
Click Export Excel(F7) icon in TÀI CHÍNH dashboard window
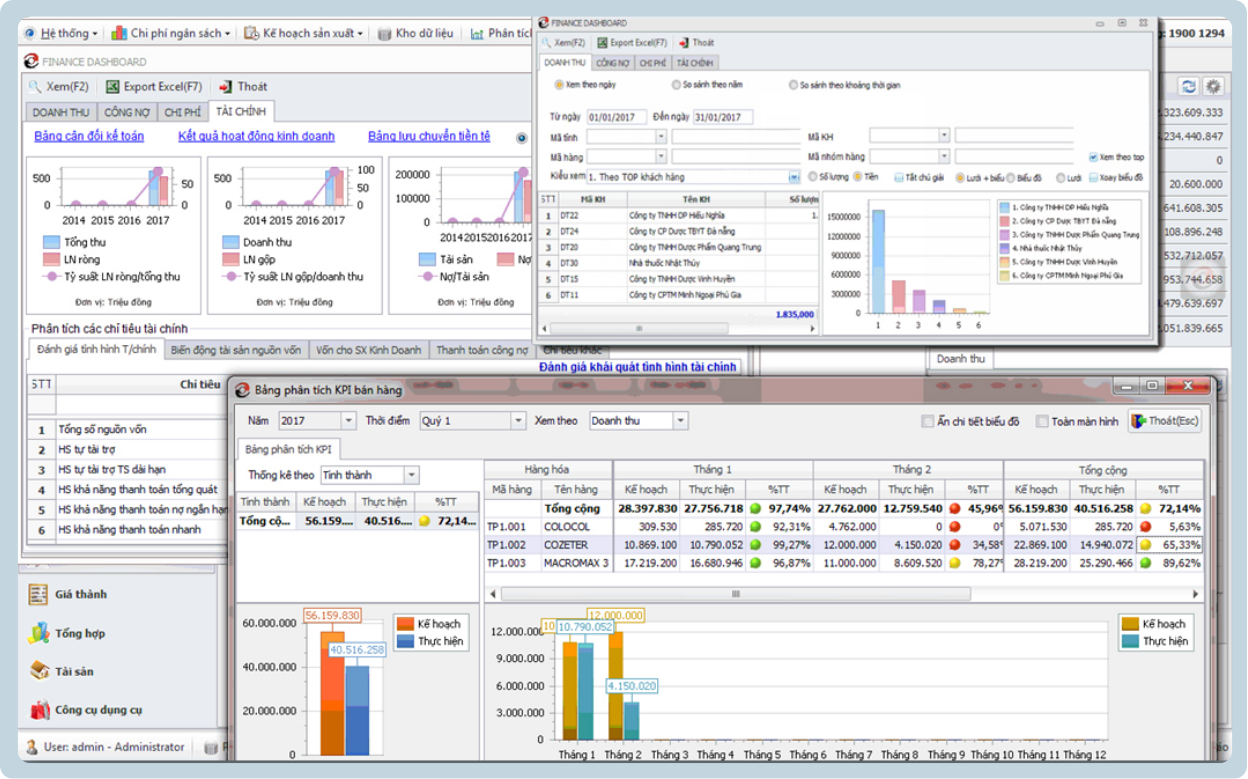pyautogui.click(x=112, y=87)
